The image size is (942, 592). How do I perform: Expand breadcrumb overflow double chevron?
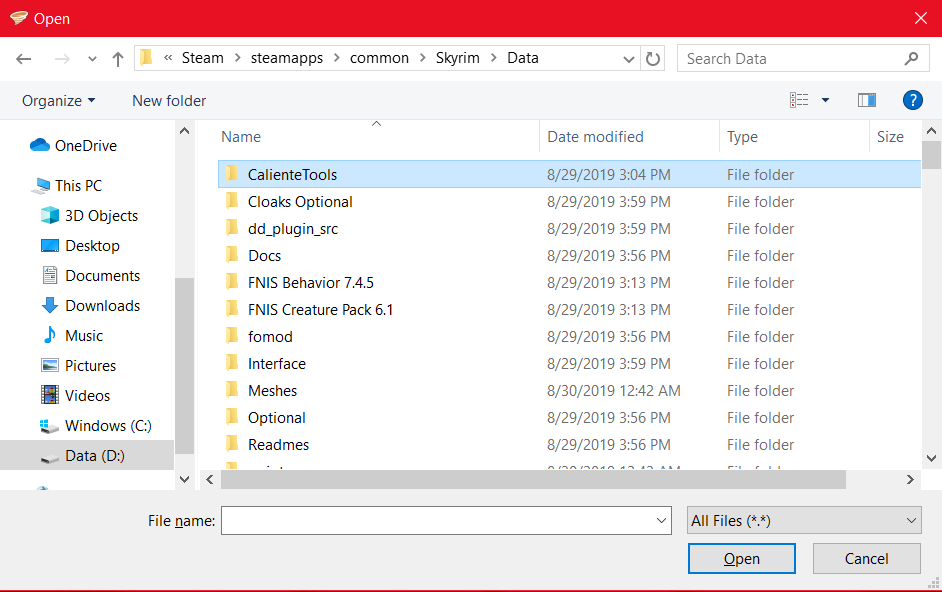168,58
